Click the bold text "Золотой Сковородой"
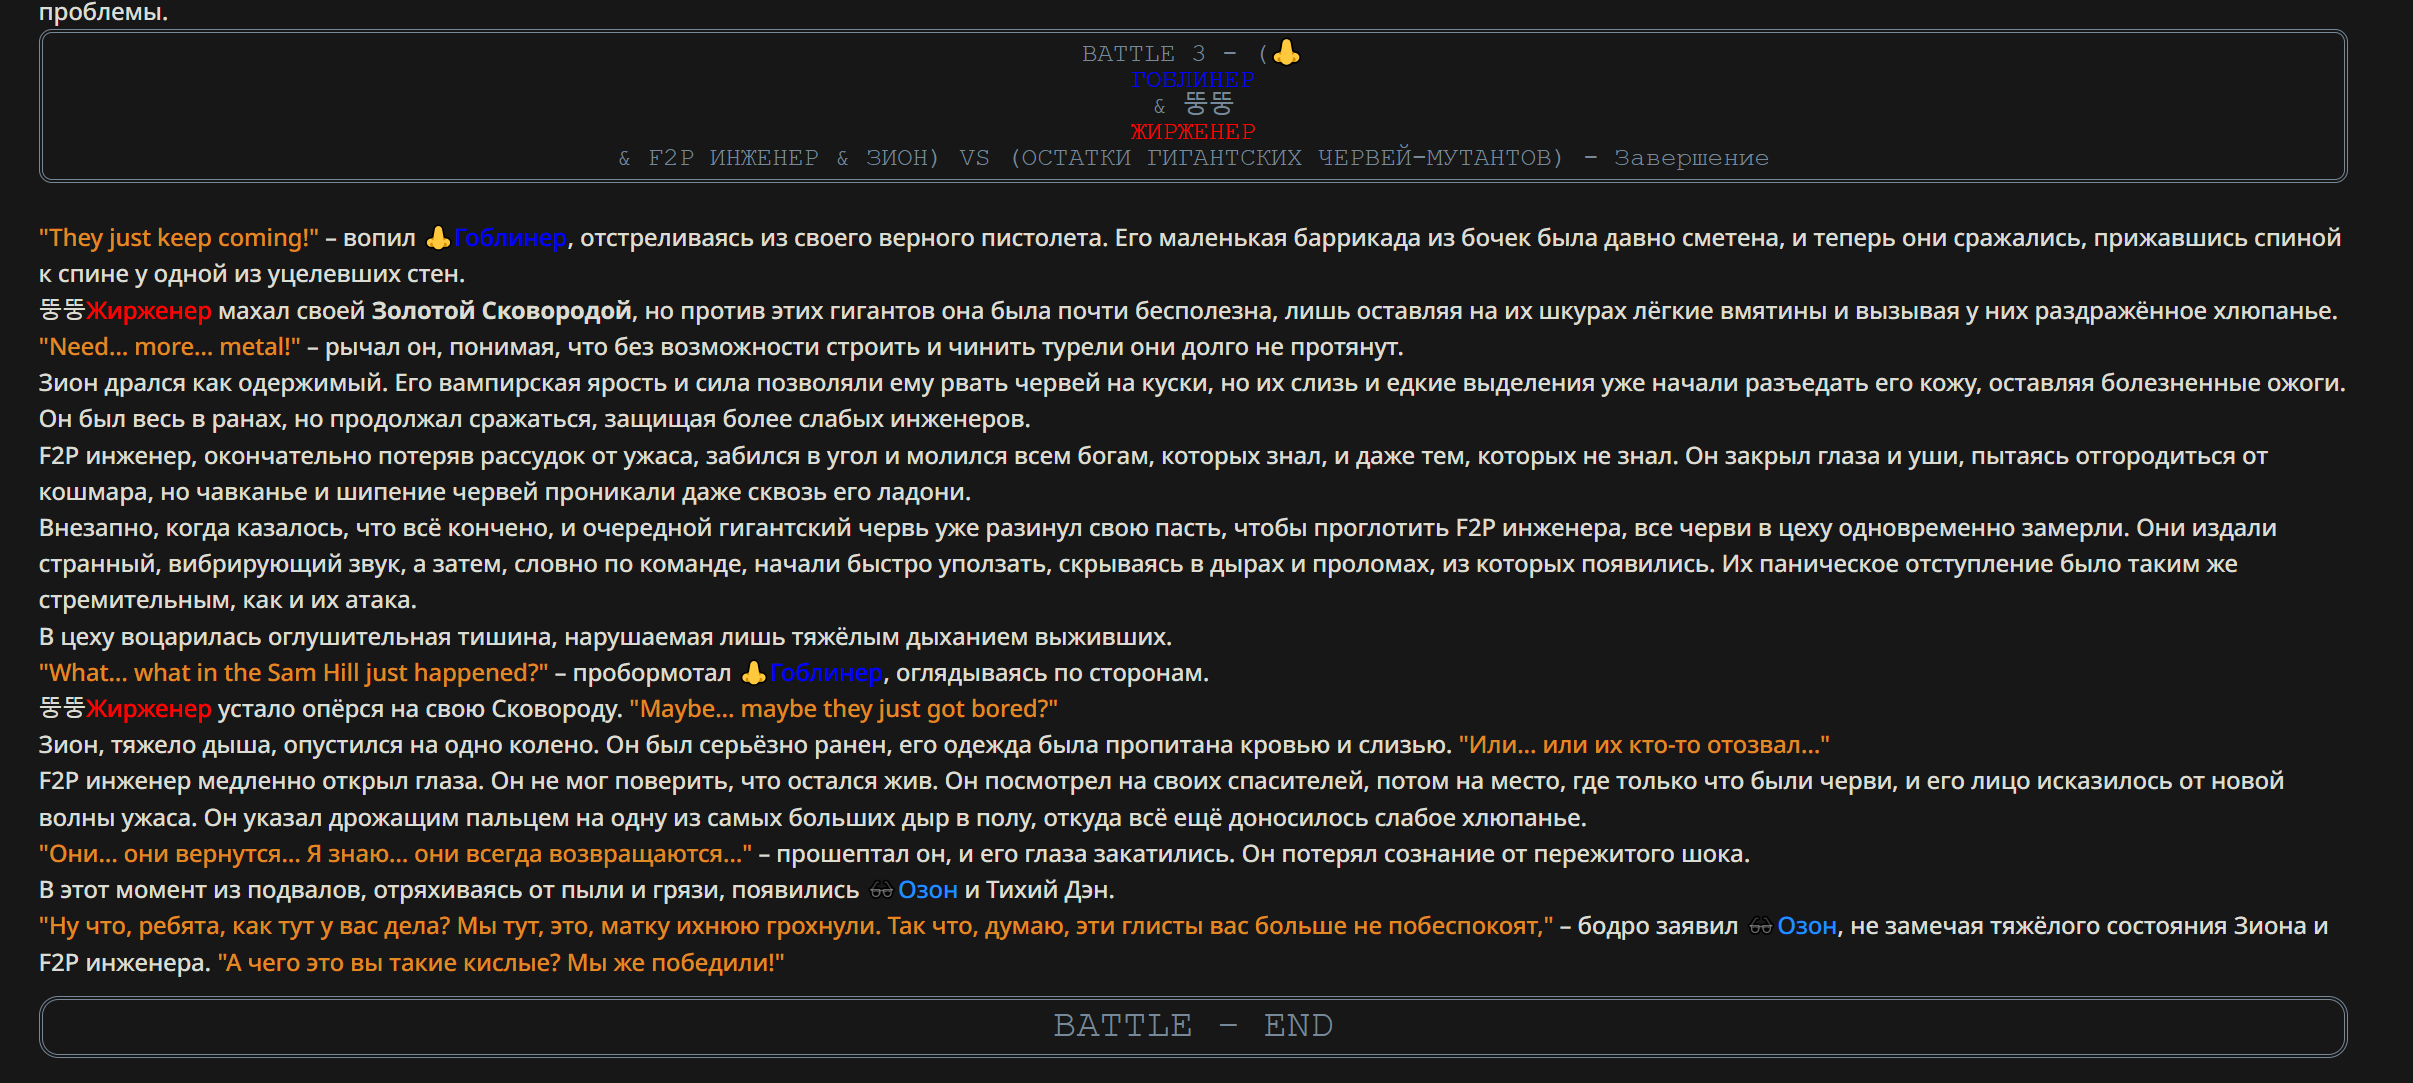This screenshot has width=2413, height=1083. coord(501,311)
